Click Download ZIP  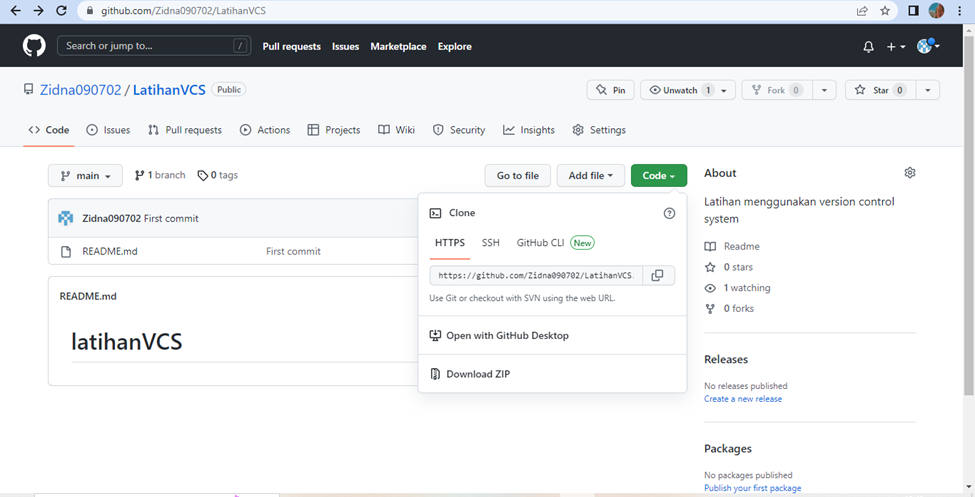click(470, 374)
